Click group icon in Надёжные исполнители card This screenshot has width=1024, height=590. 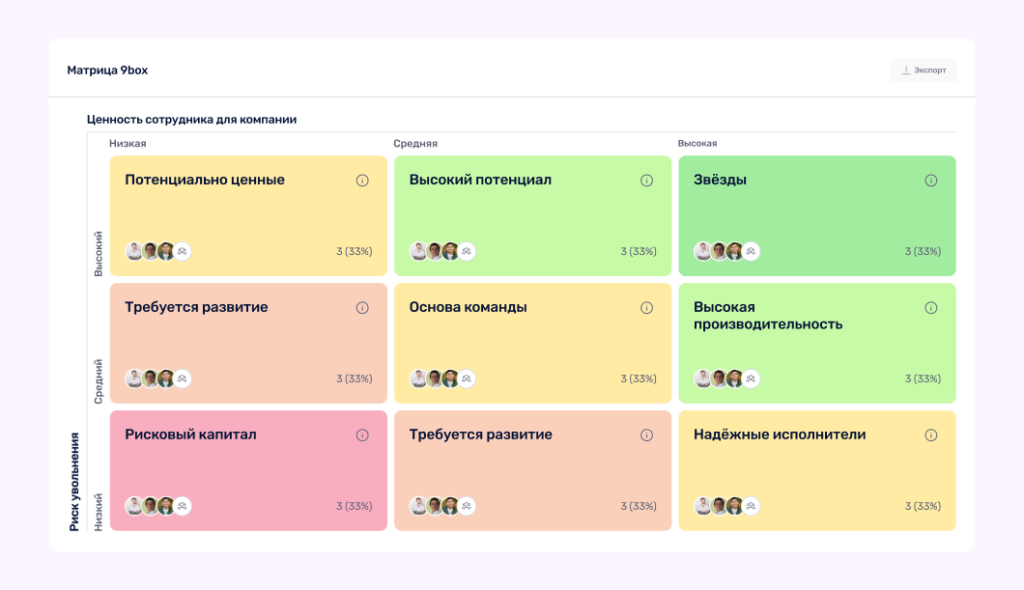(x=751, y=506)
